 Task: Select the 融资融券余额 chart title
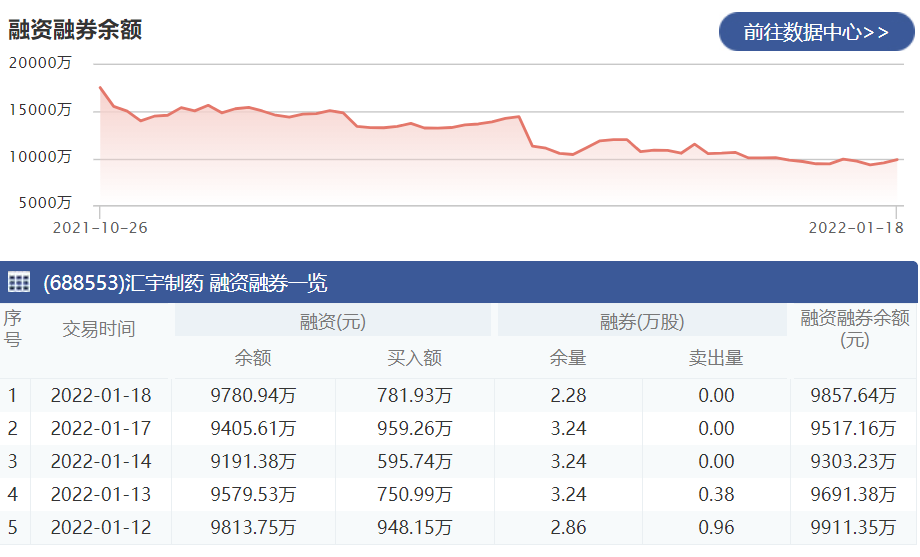point(75,30)
